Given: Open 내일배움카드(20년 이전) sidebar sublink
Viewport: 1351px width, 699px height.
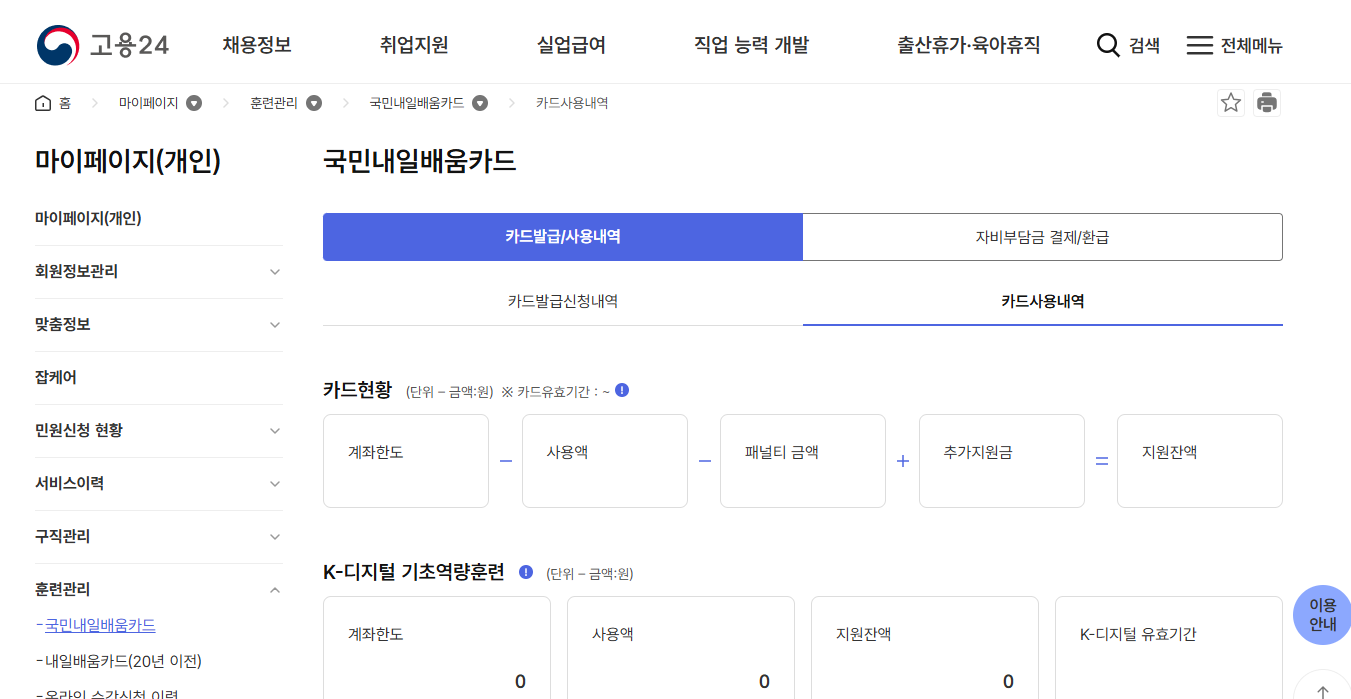Looking at the screenshot, I should (x=123, y=662).
